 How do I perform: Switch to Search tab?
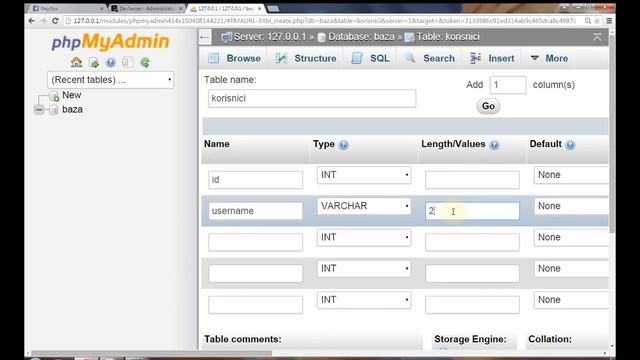click(x=429, y=58)
